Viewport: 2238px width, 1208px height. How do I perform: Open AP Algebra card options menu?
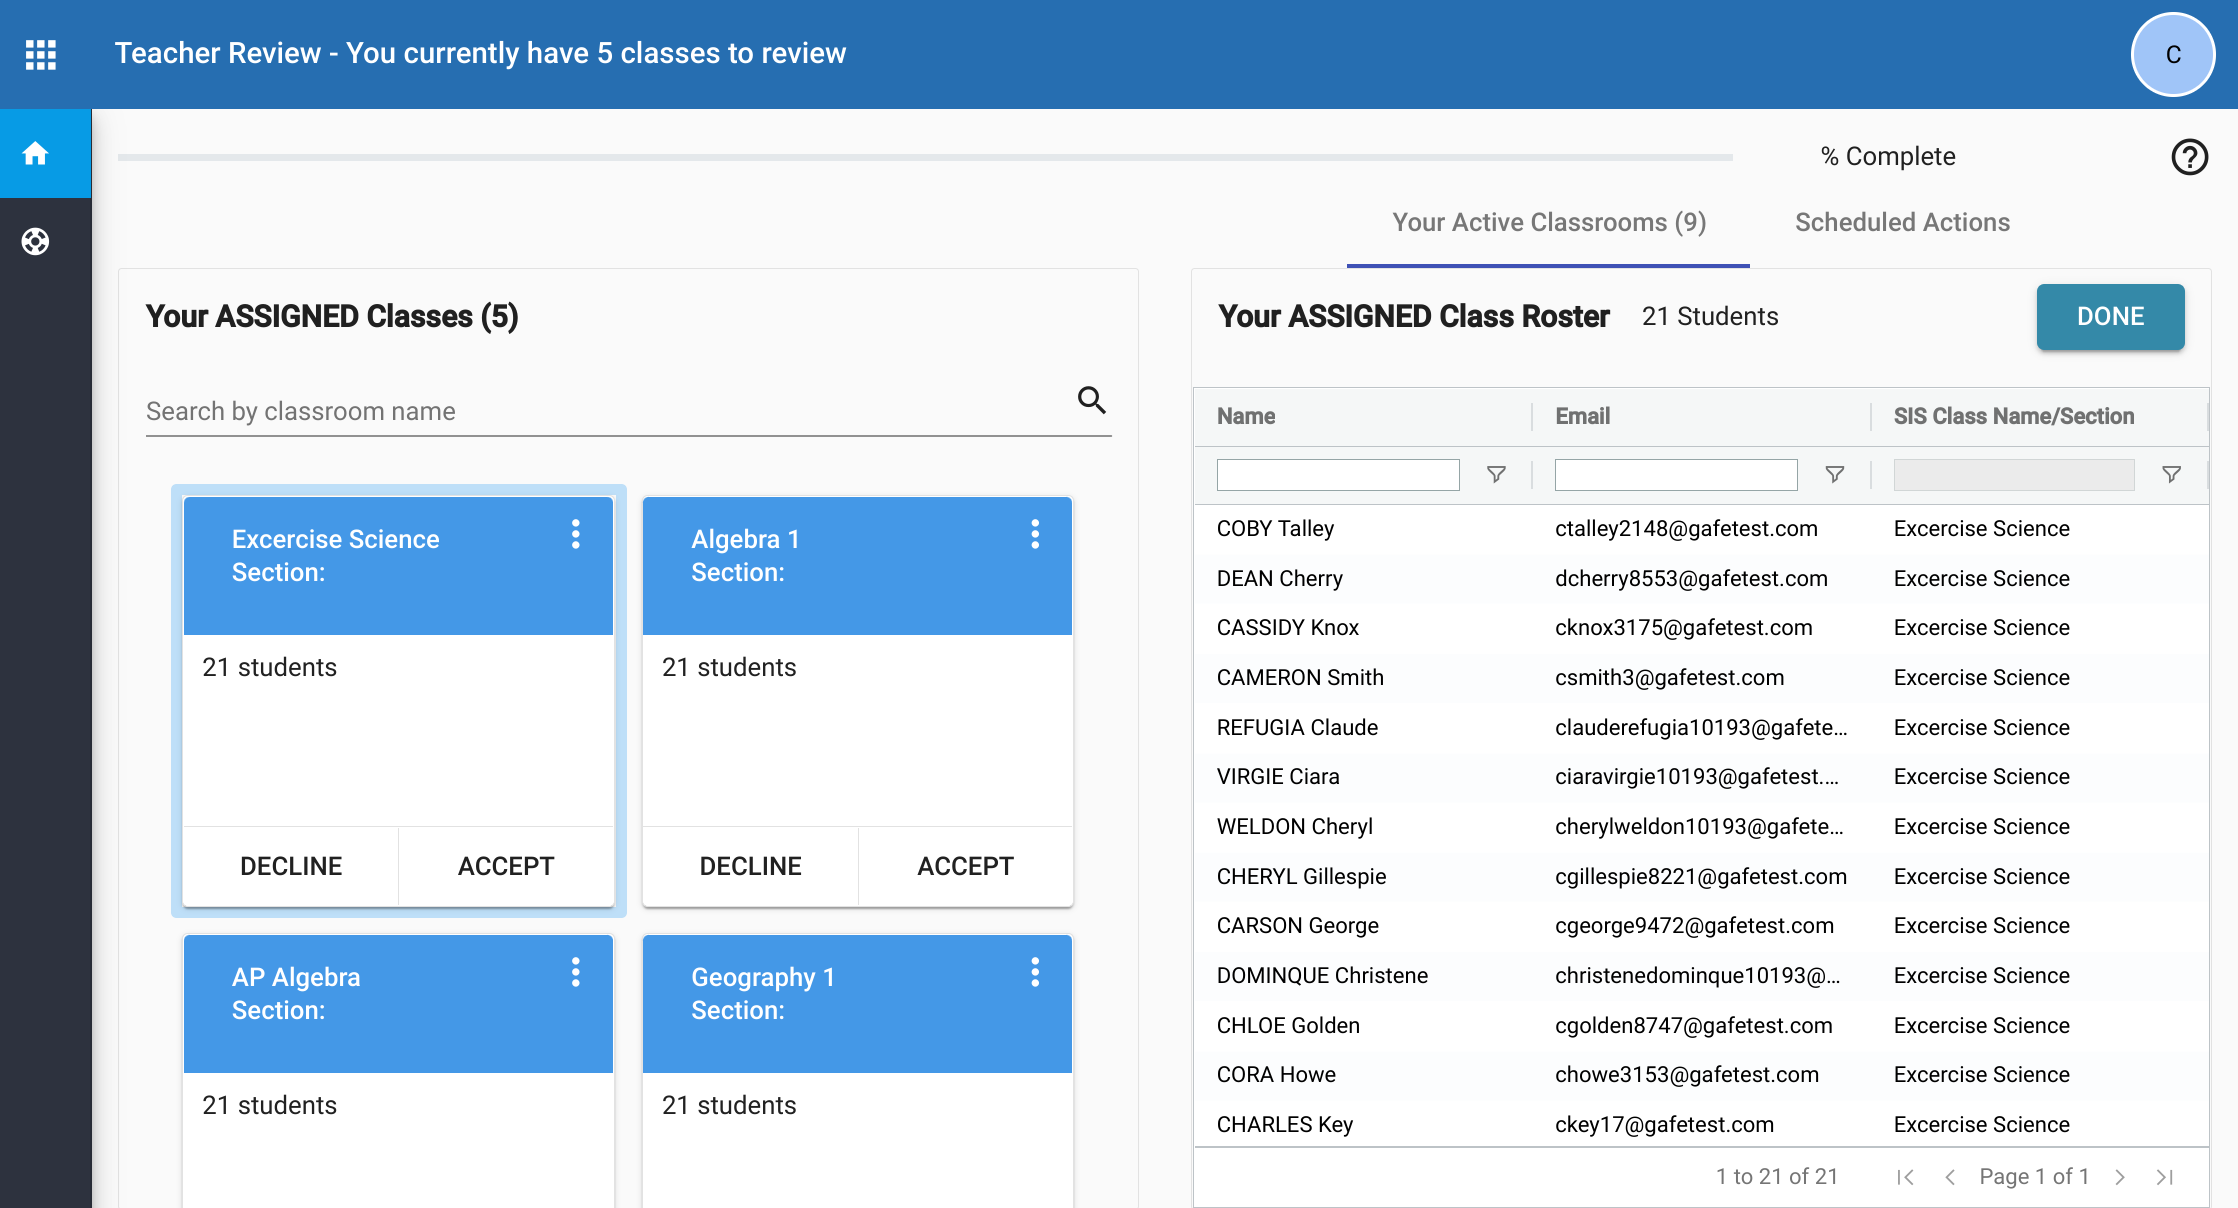pyautogui.click(x=576, y=972)
